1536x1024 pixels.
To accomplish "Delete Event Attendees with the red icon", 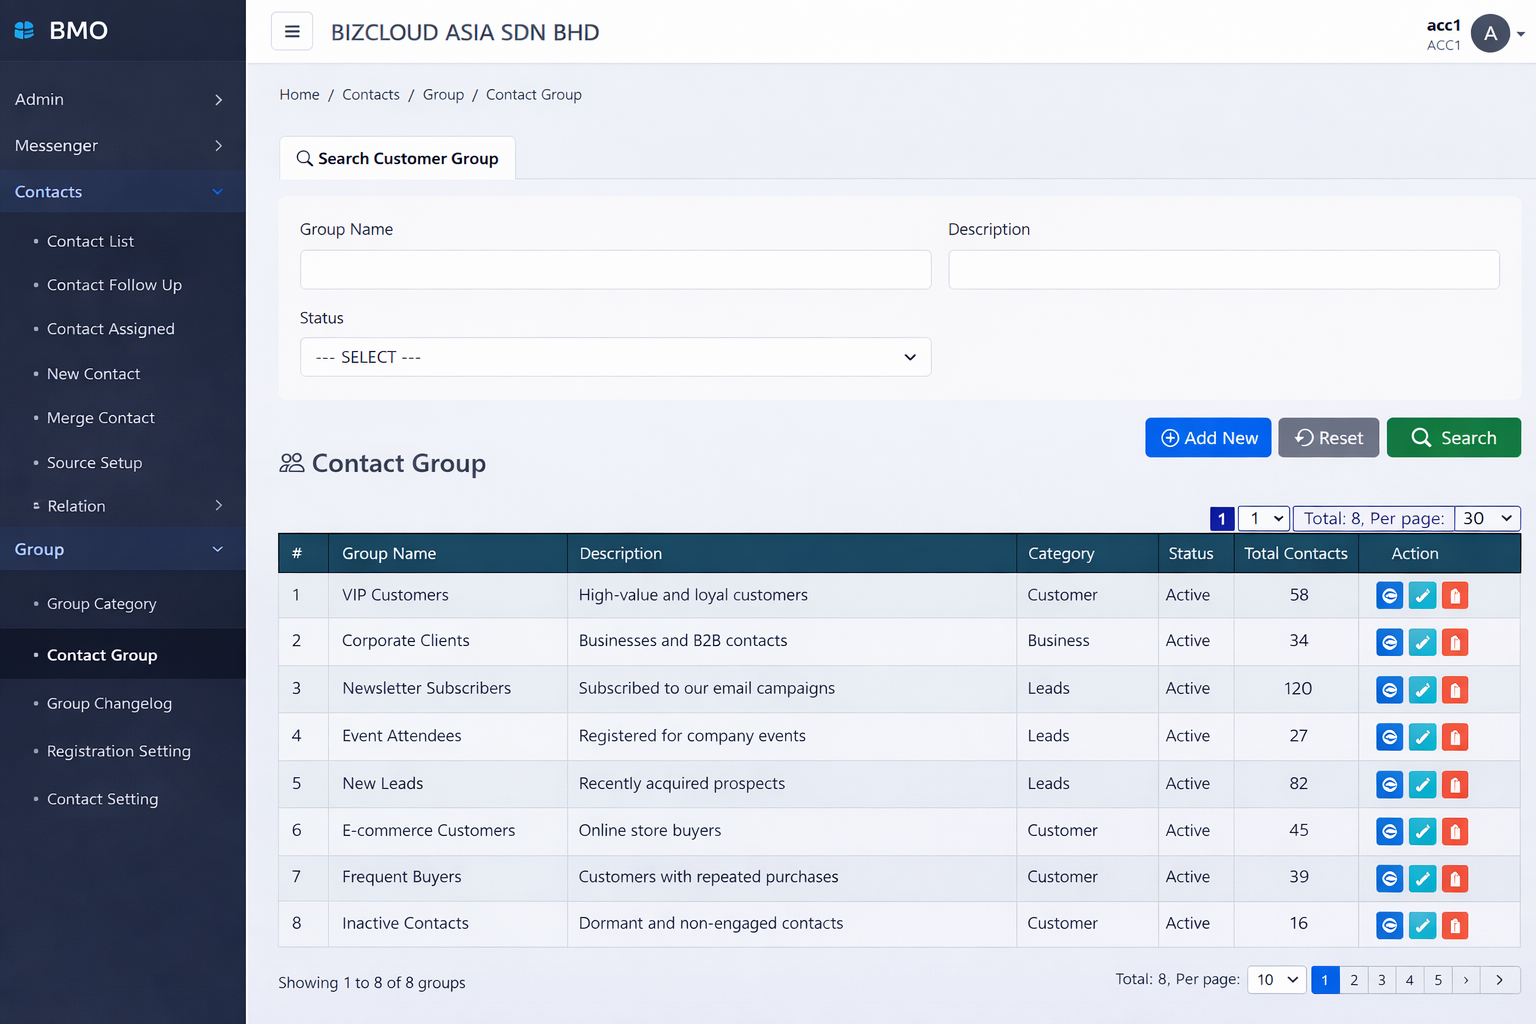I will pos(1455,737).
